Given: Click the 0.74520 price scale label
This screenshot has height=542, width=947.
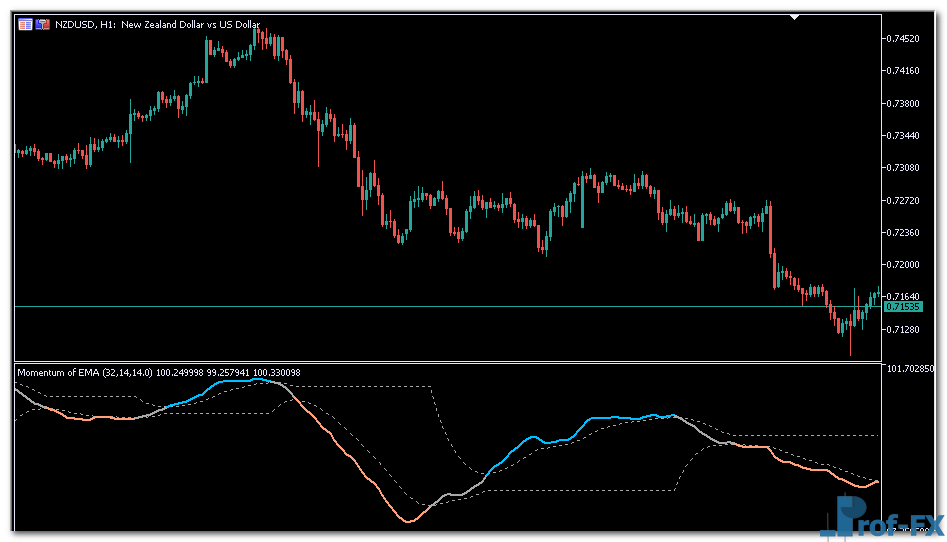Looking at the screenshot, I should pyautogui.click(x=904, y=39).
